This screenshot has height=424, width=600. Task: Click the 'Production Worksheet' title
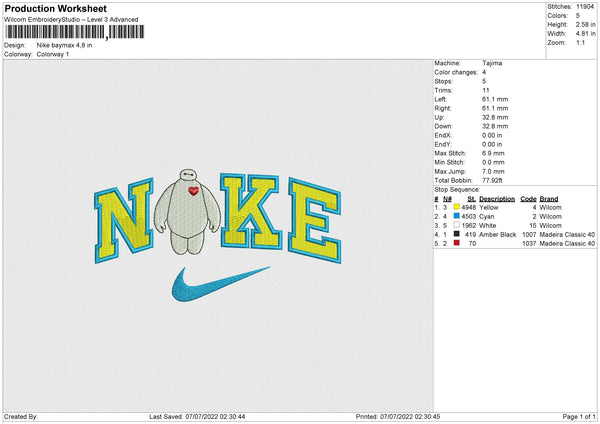(55, 8)
